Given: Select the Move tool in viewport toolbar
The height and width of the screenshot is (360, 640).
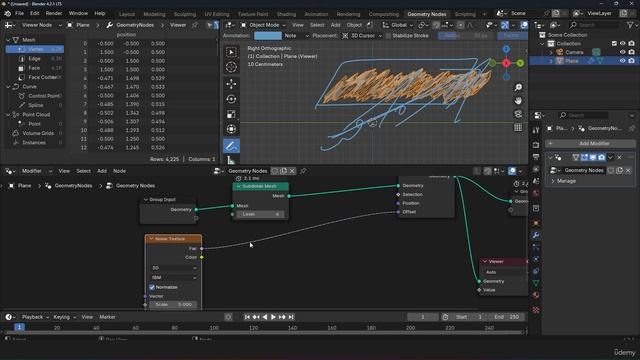Looking at the screenshot, I should pyautogui.click(x=231, y=84).
